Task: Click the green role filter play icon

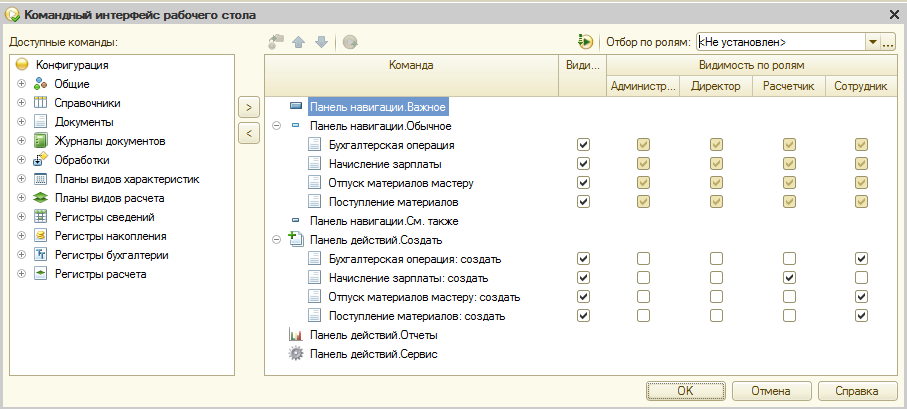Action: 585,42
